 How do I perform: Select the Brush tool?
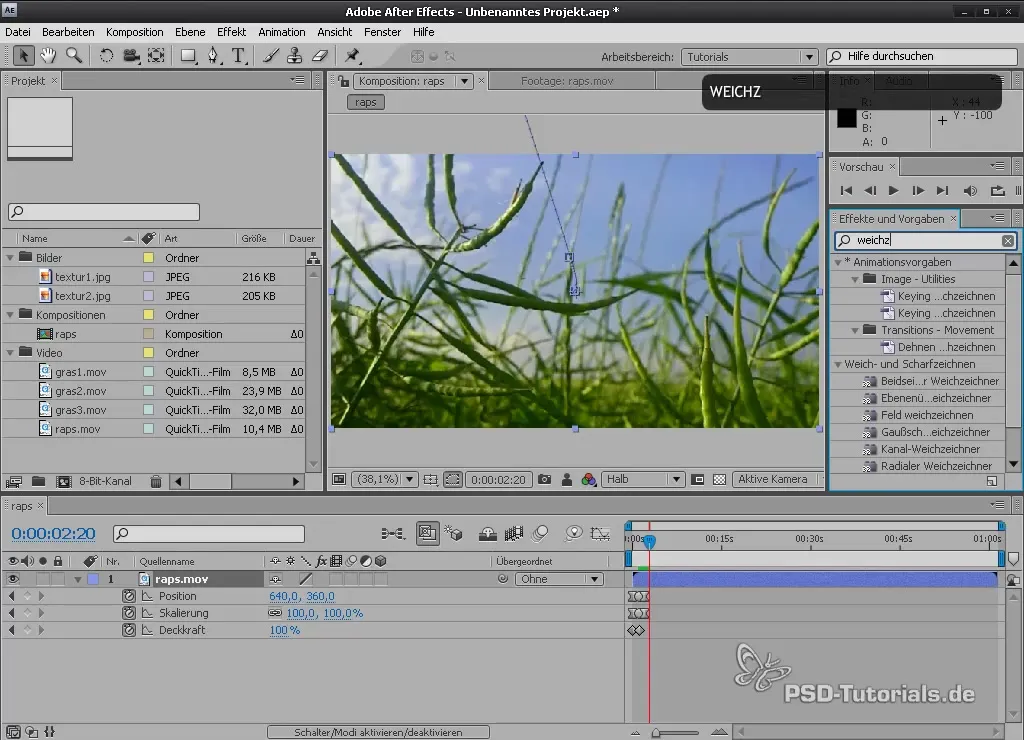pyautogui.click(x=270, y=56)
